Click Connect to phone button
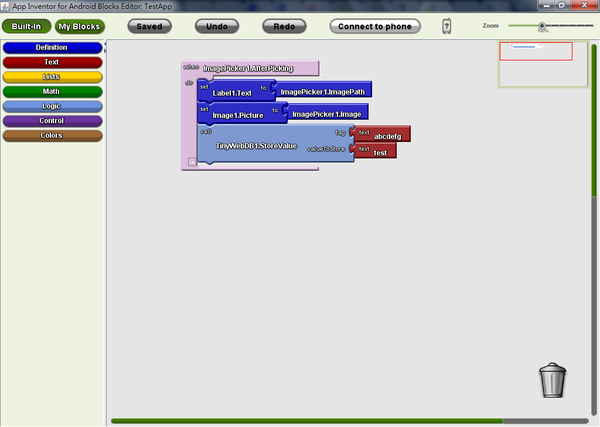The image size is (600, 427). coord(375,26)
